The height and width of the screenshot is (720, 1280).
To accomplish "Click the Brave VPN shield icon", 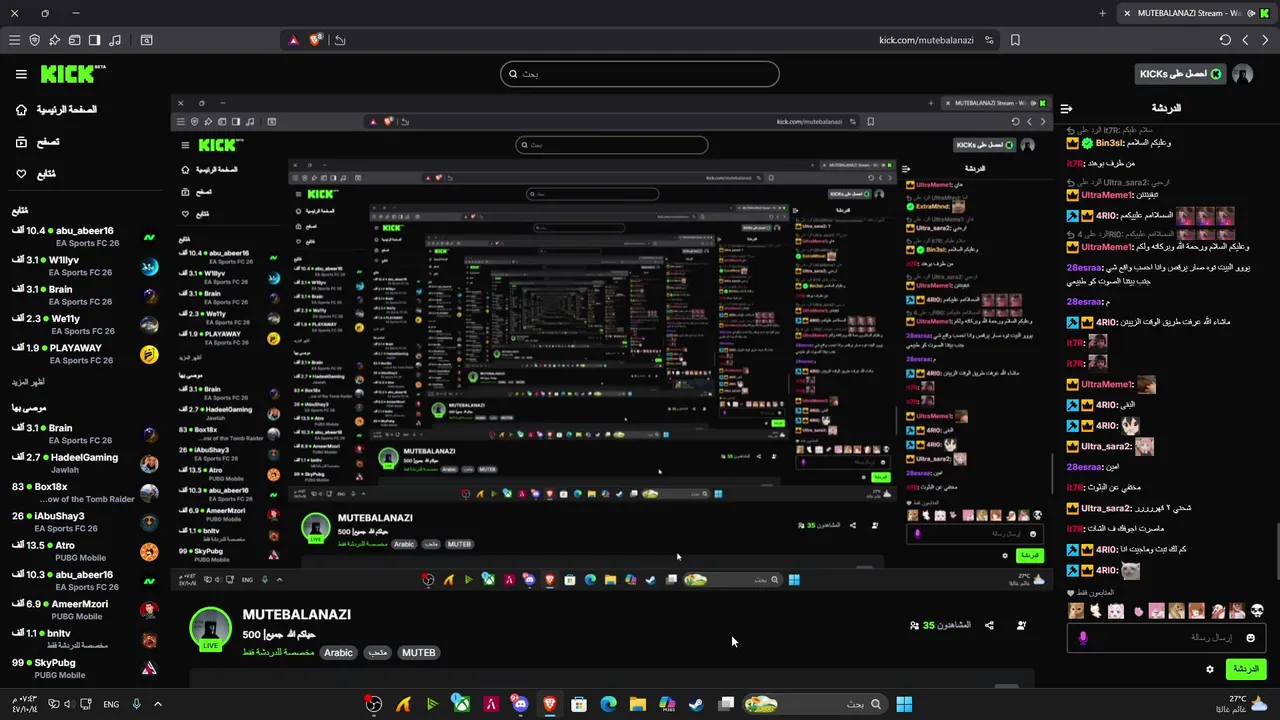I will pyautogui.click(x=35, y=40).
